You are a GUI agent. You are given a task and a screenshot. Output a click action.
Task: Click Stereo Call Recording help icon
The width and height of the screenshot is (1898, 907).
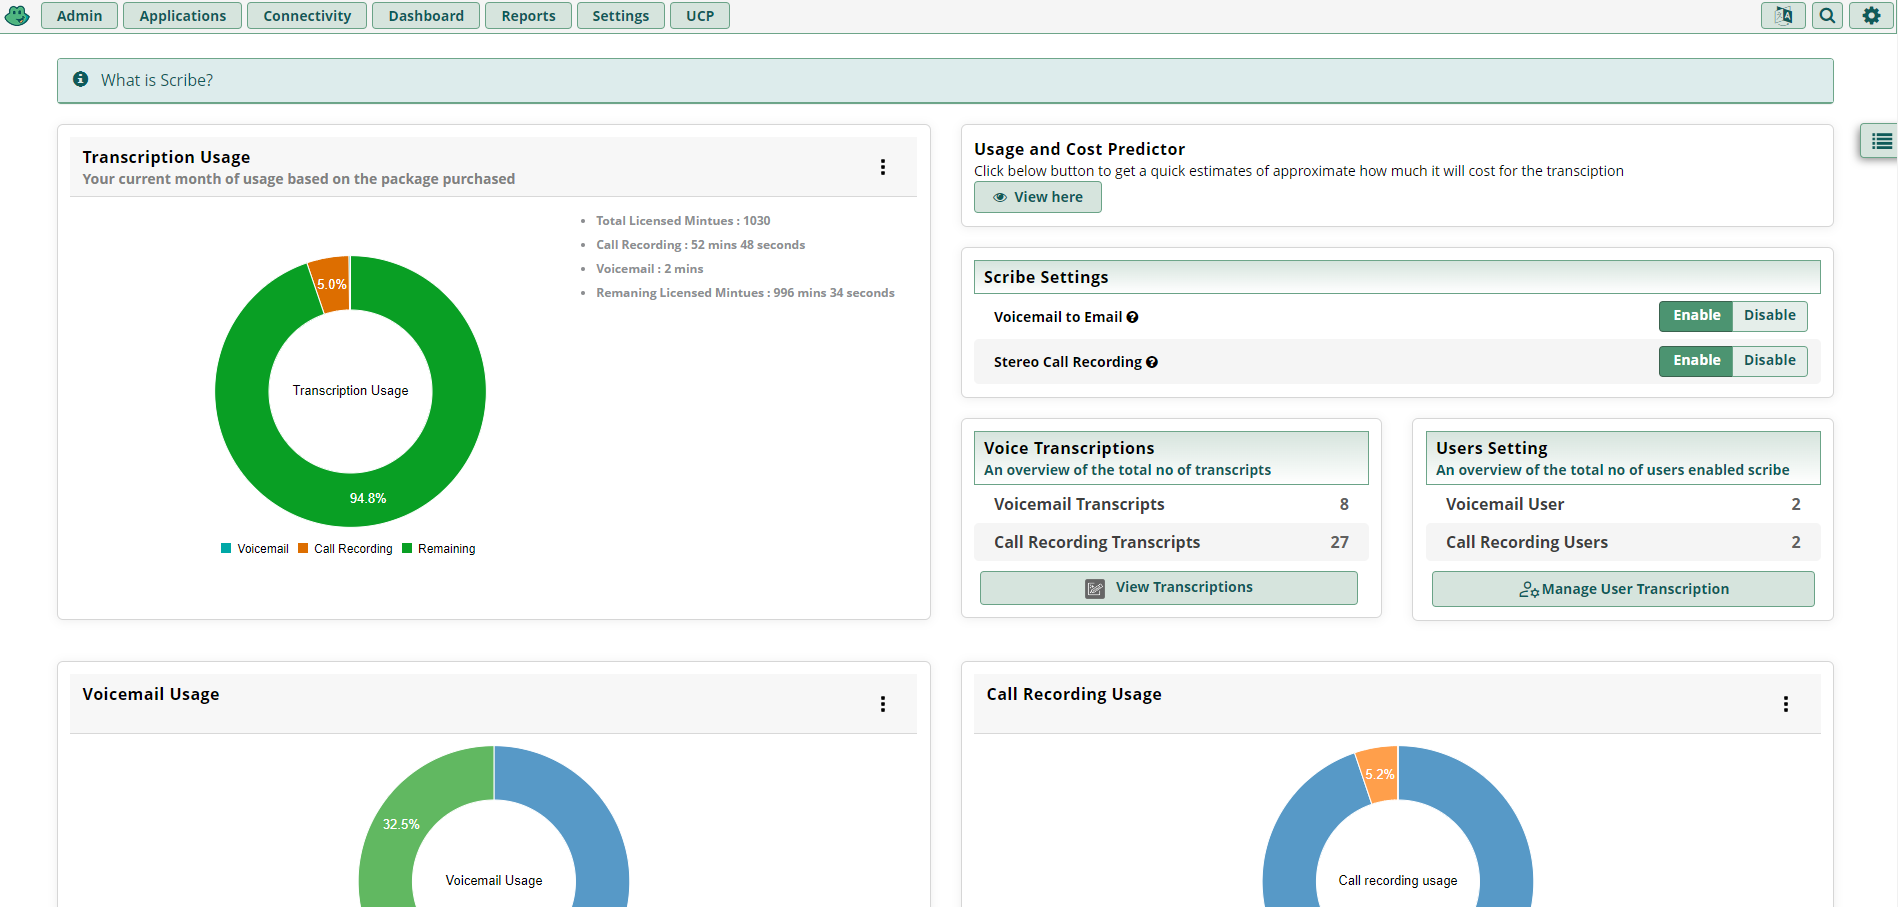(1152, 362)
